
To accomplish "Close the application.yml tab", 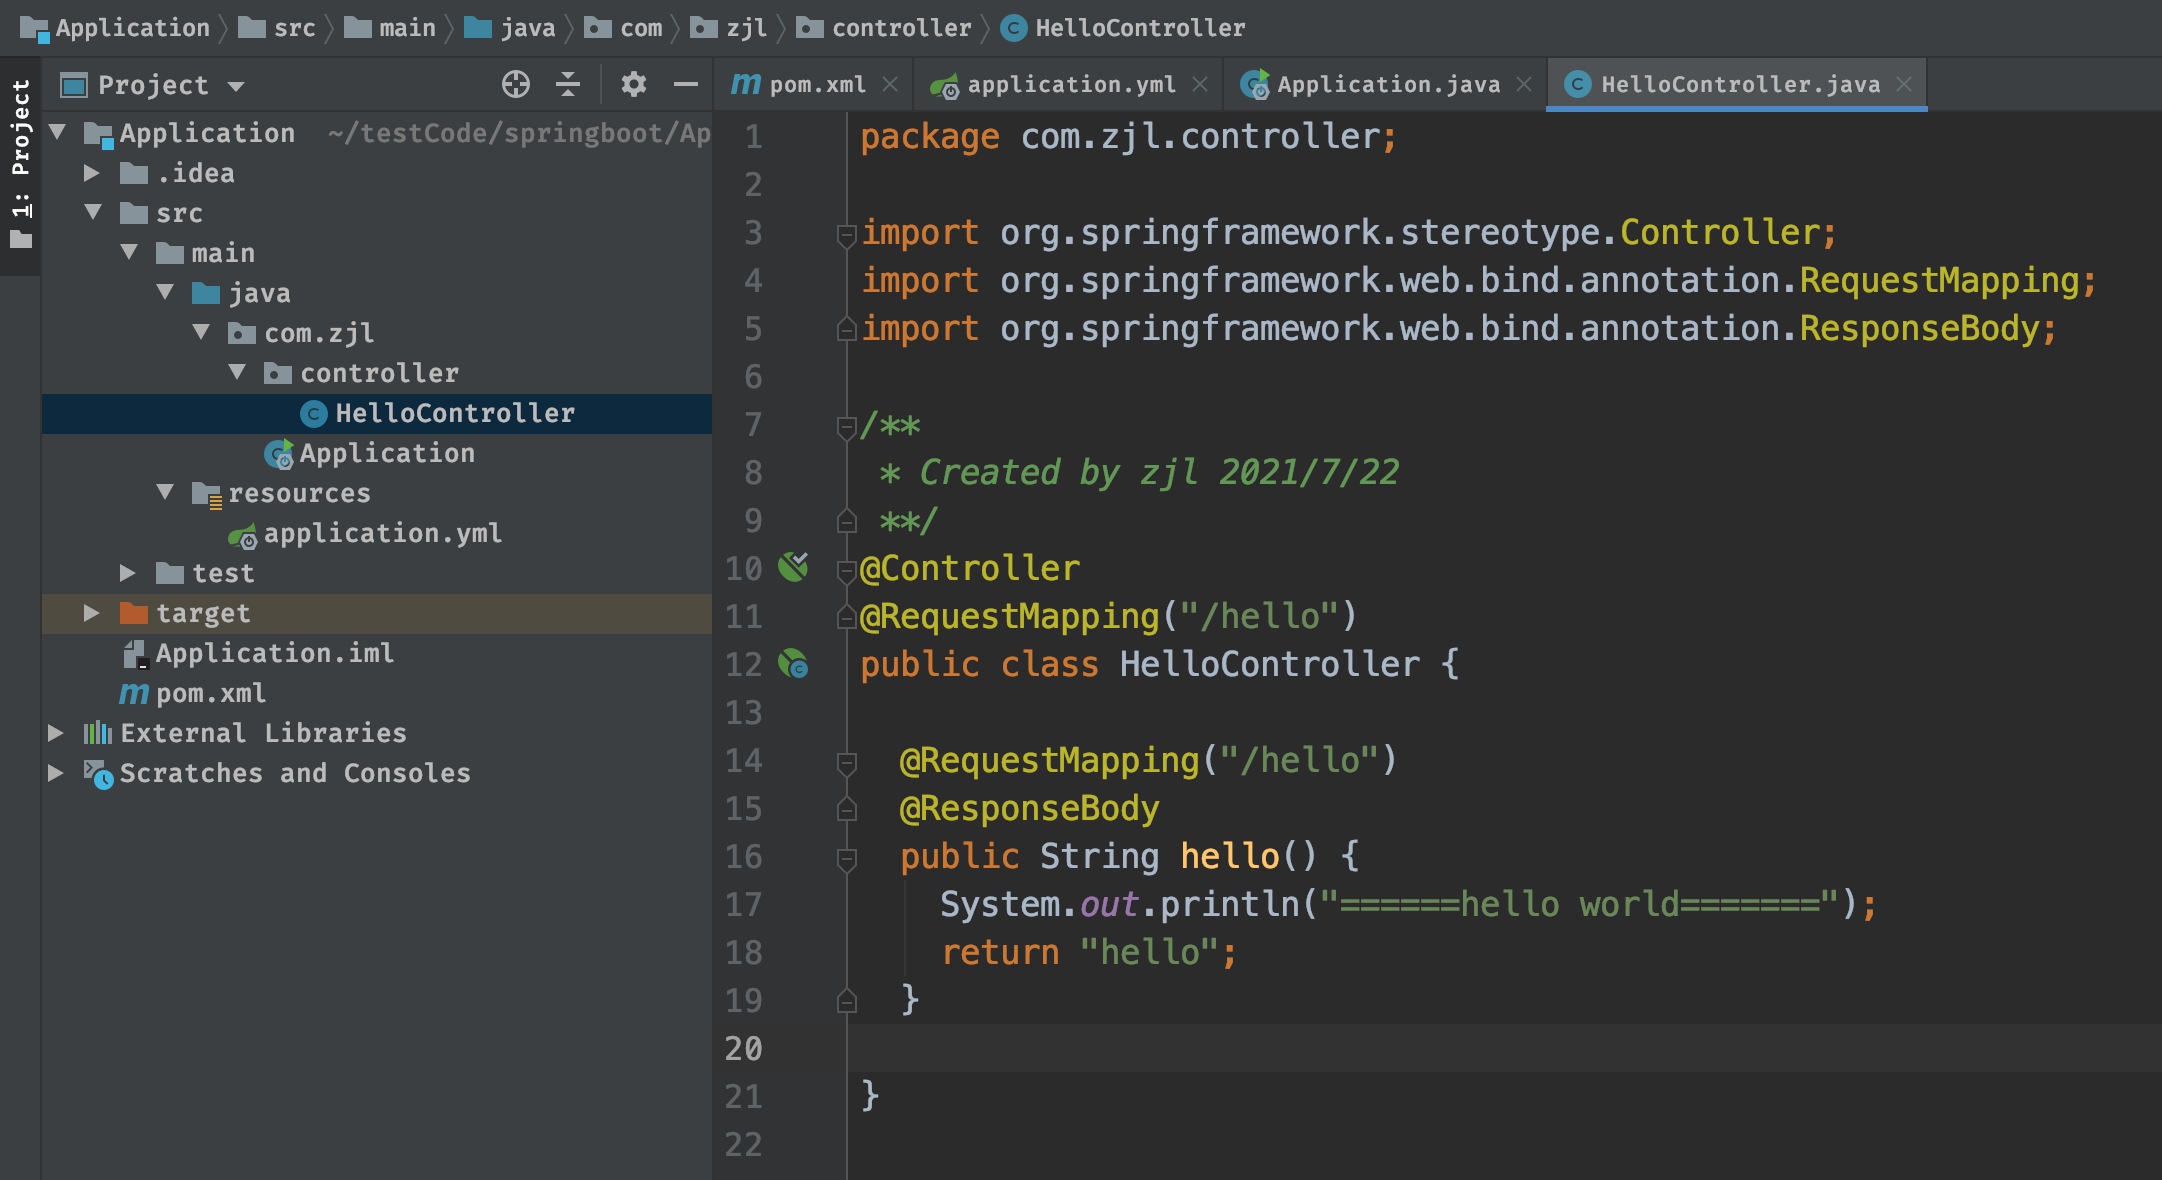I will coord(1200,85).
